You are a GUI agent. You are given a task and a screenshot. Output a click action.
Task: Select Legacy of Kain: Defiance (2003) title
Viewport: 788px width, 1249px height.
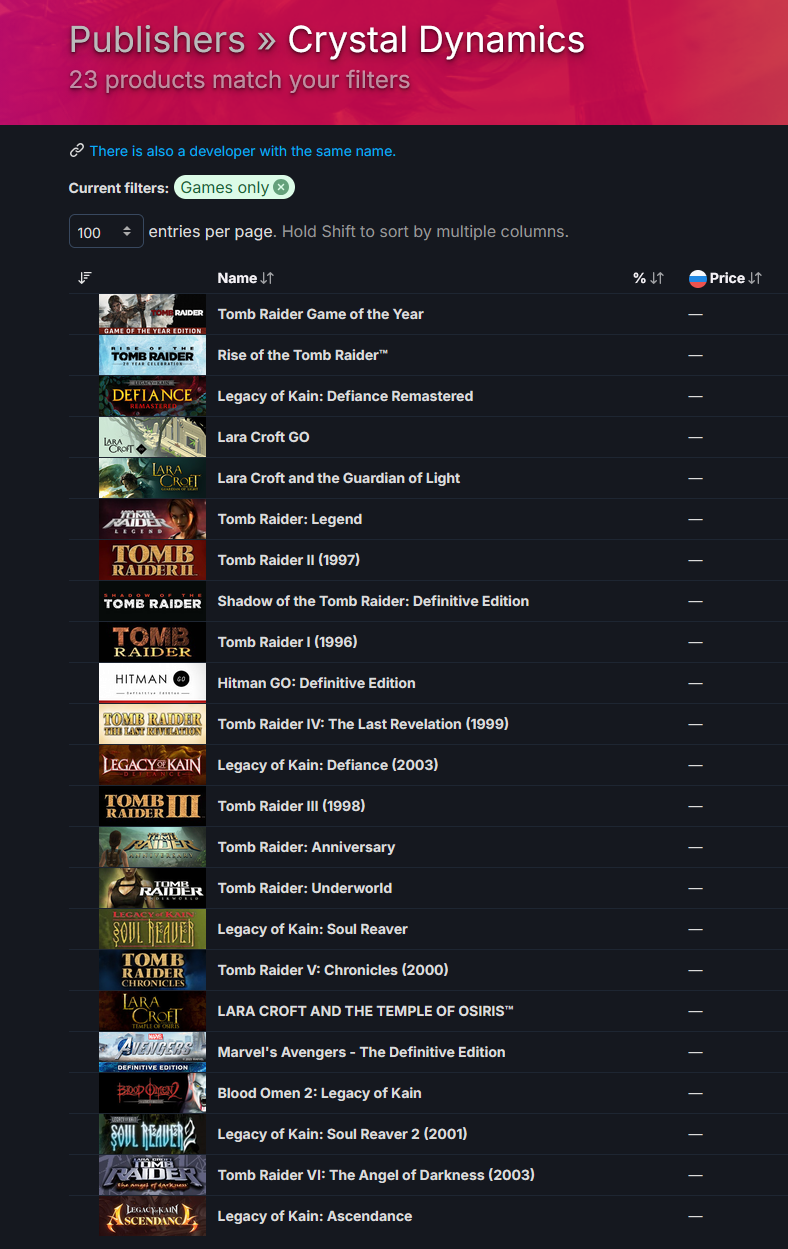pyautogui.click(x=328, y=765)
